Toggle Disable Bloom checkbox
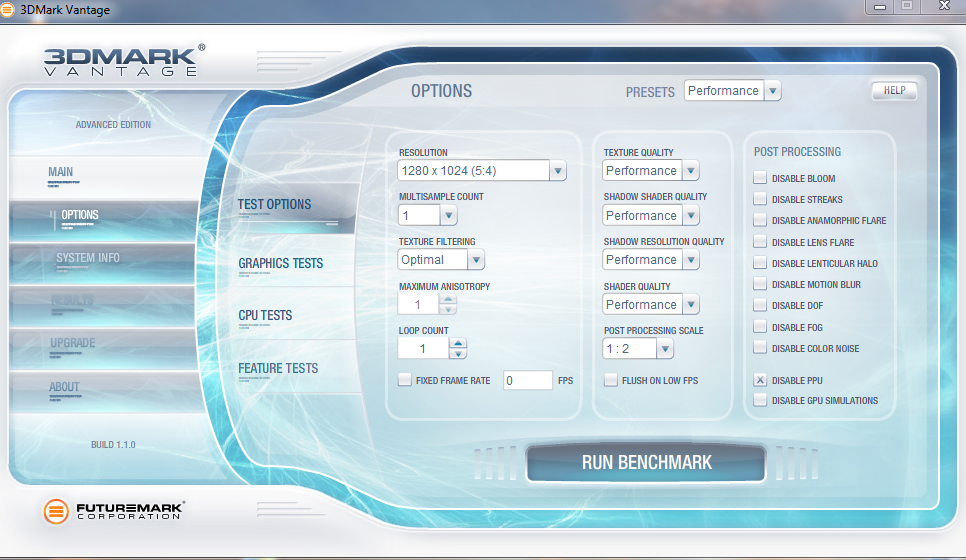This screenshot has width=966, height=560. tap(760, 178)
